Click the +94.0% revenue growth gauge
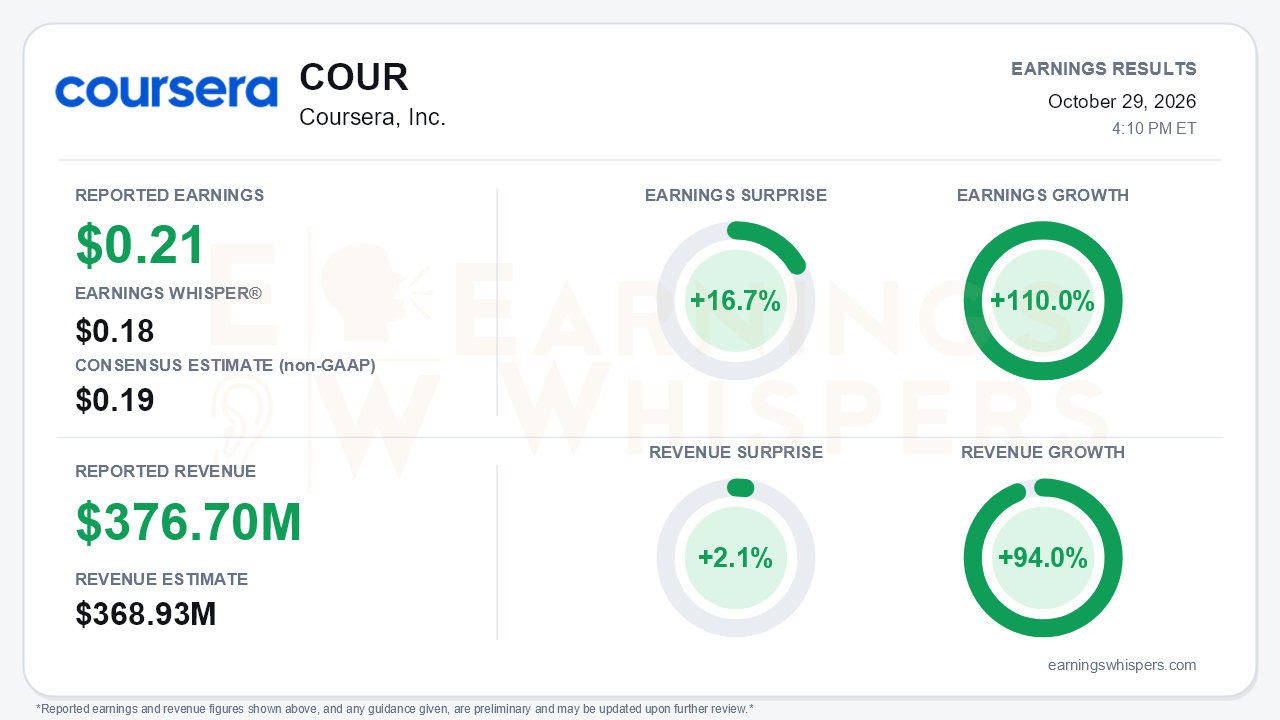The image size is (1280, 720). click(x=1043, y=558)
